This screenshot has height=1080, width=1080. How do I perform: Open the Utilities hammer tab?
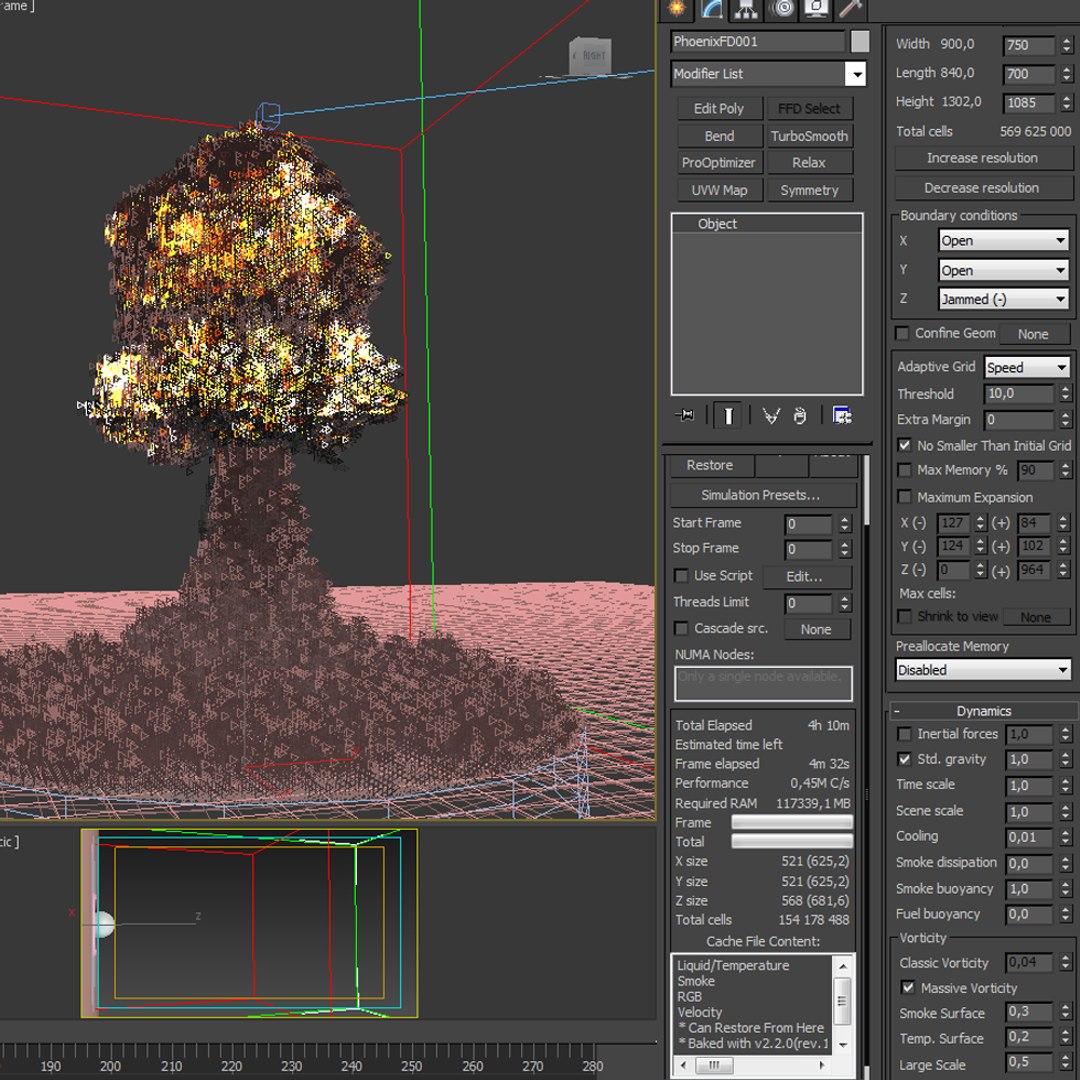pyautogui.click(x=851, y=9)
